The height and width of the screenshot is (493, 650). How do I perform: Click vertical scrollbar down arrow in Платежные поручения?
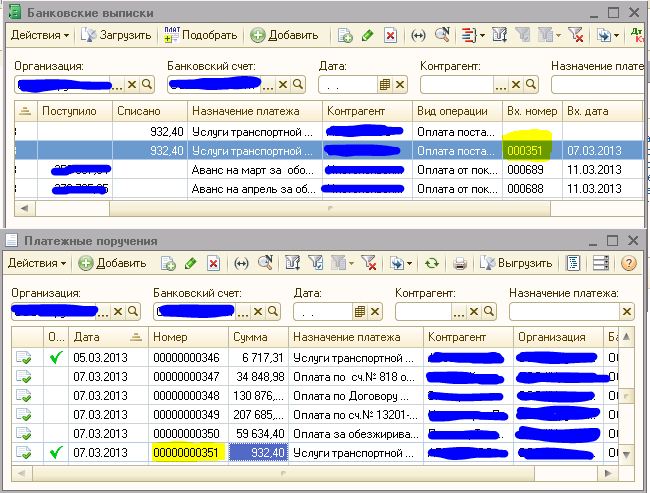pyautogui.click(x=626, y=455)
